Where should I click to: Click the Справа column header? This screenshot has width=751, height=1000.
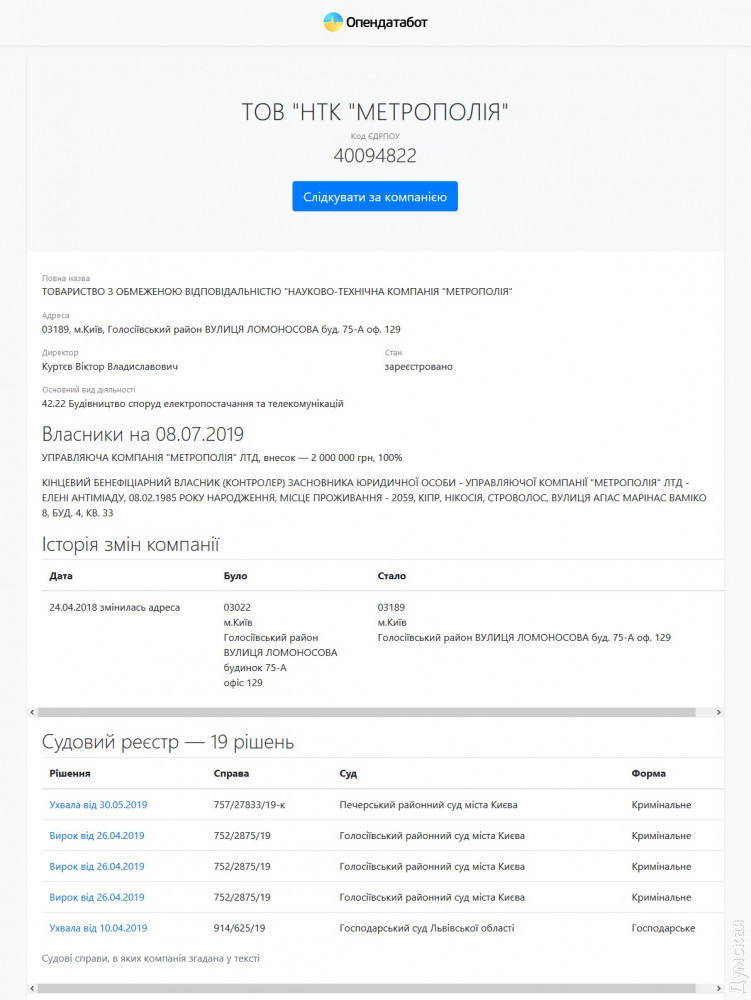click(231, 774)
